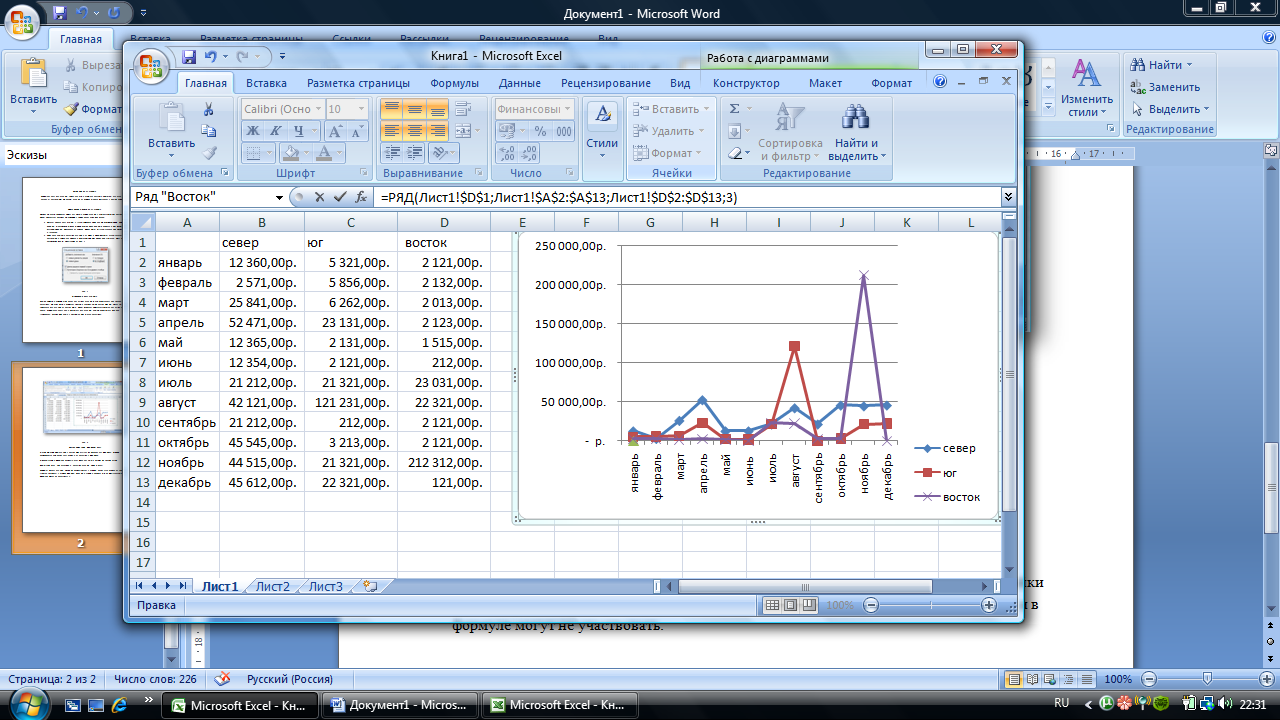
Task: Open font size 10 dropdown
Action: click(362, 109)
